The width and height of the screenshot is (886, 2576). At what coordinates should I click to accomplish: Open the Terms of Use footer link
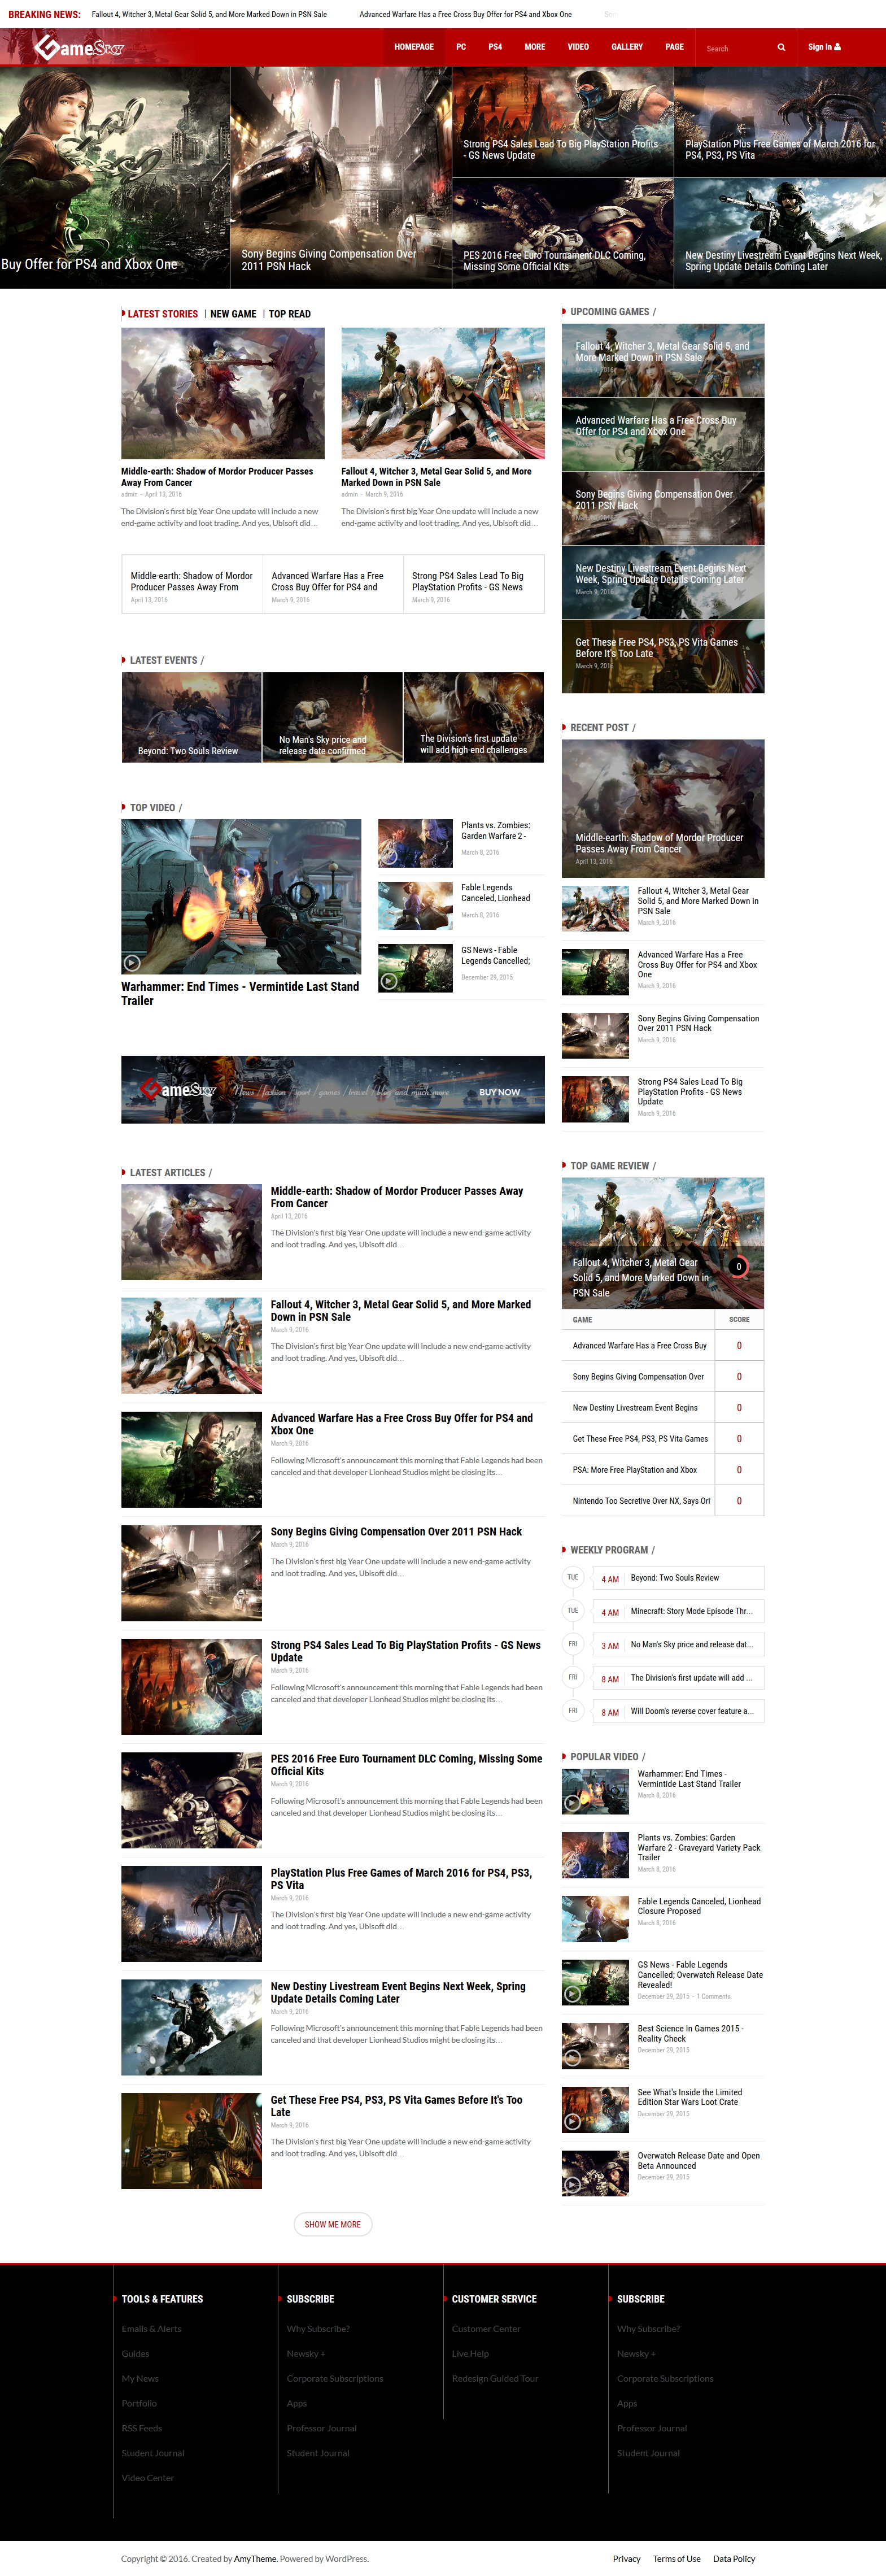coord(677,2559)
